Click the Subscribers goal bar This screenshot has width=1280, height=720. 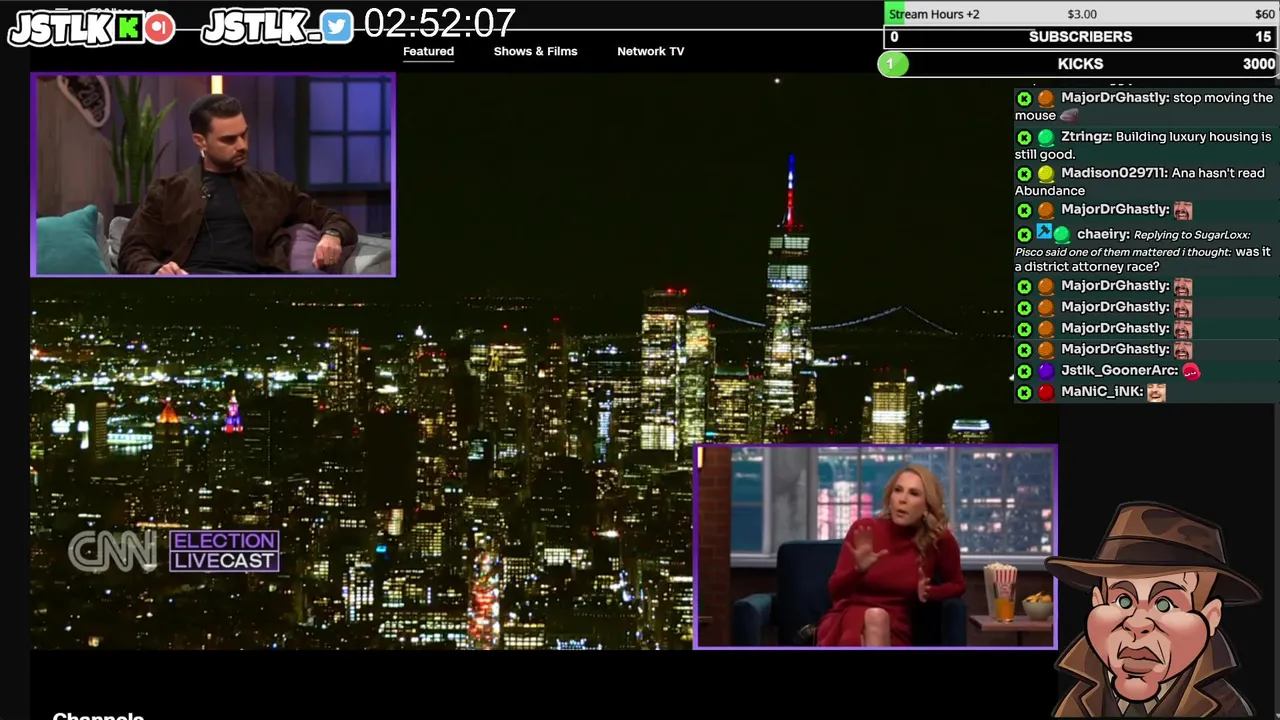1080,37
